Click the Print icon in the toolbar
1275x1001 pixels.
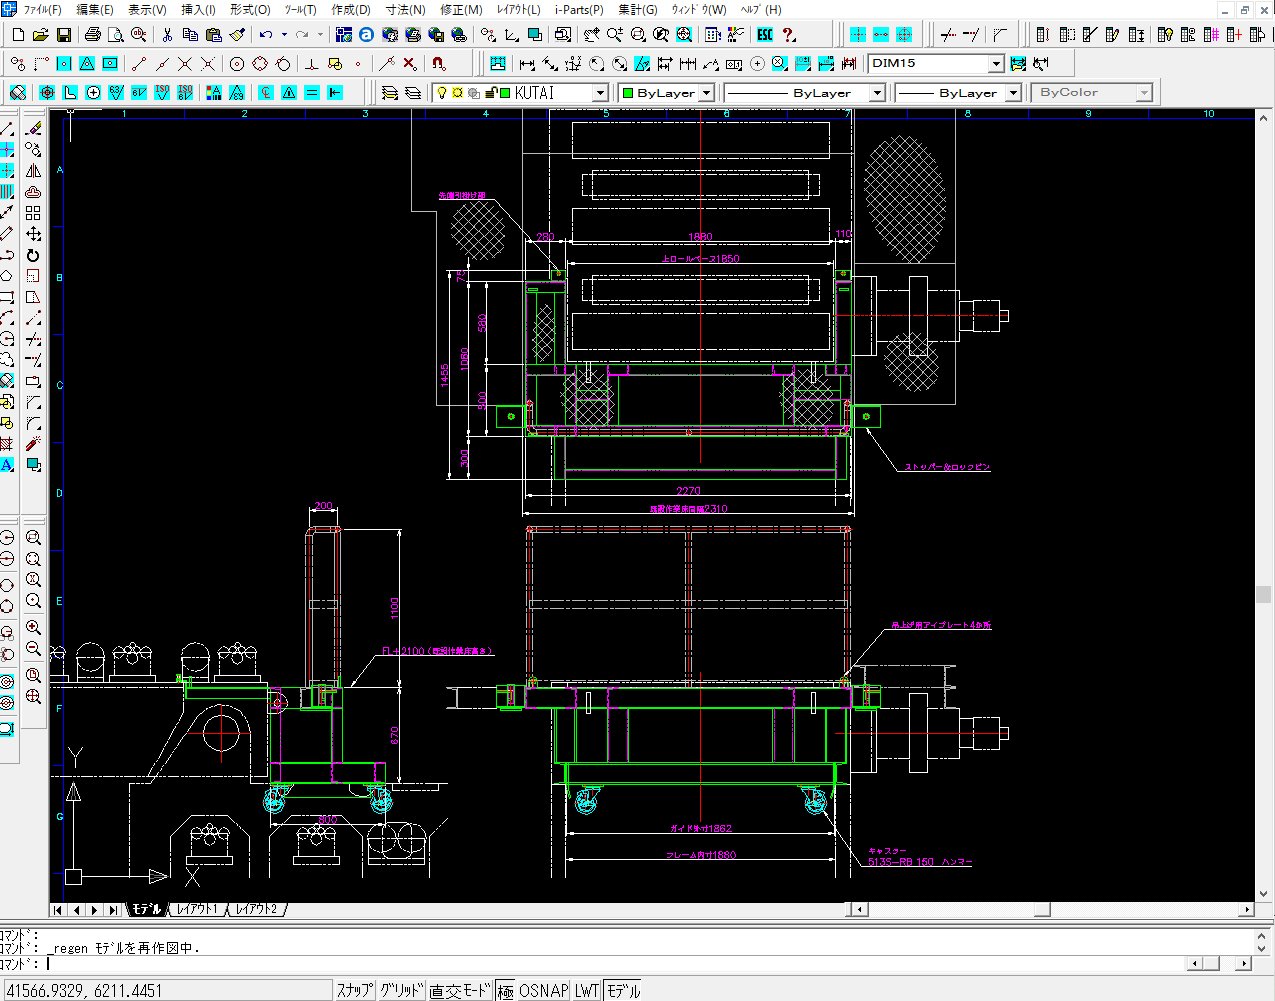tap(93, 35)
